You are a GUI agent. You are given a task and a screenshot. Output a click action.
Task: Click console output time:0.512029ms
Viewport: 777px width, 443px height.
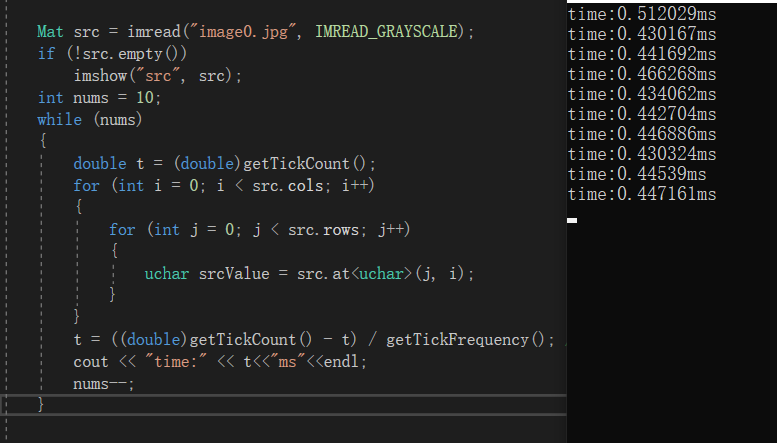[642, 14]
